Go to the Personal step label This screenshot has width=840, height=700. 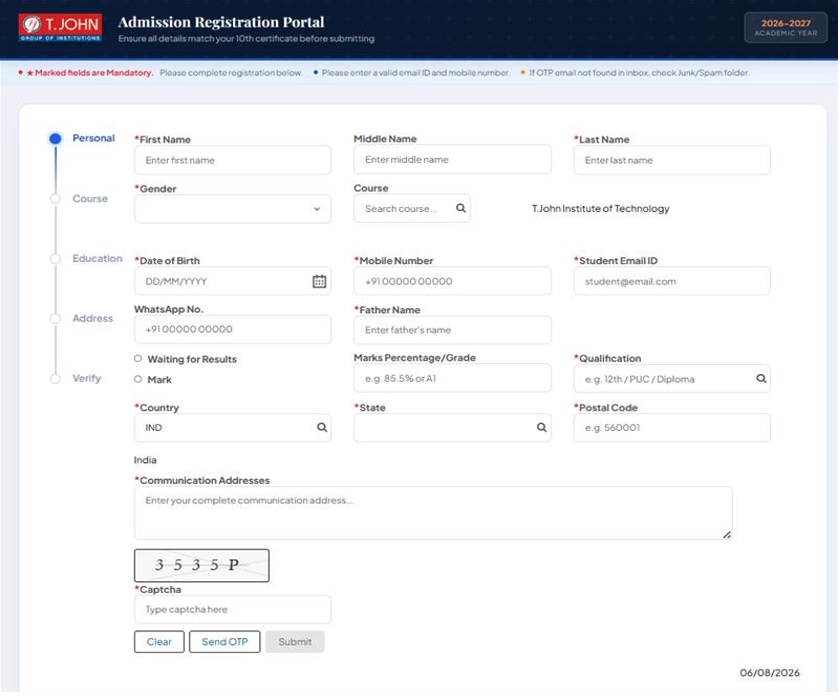point(94,138)
